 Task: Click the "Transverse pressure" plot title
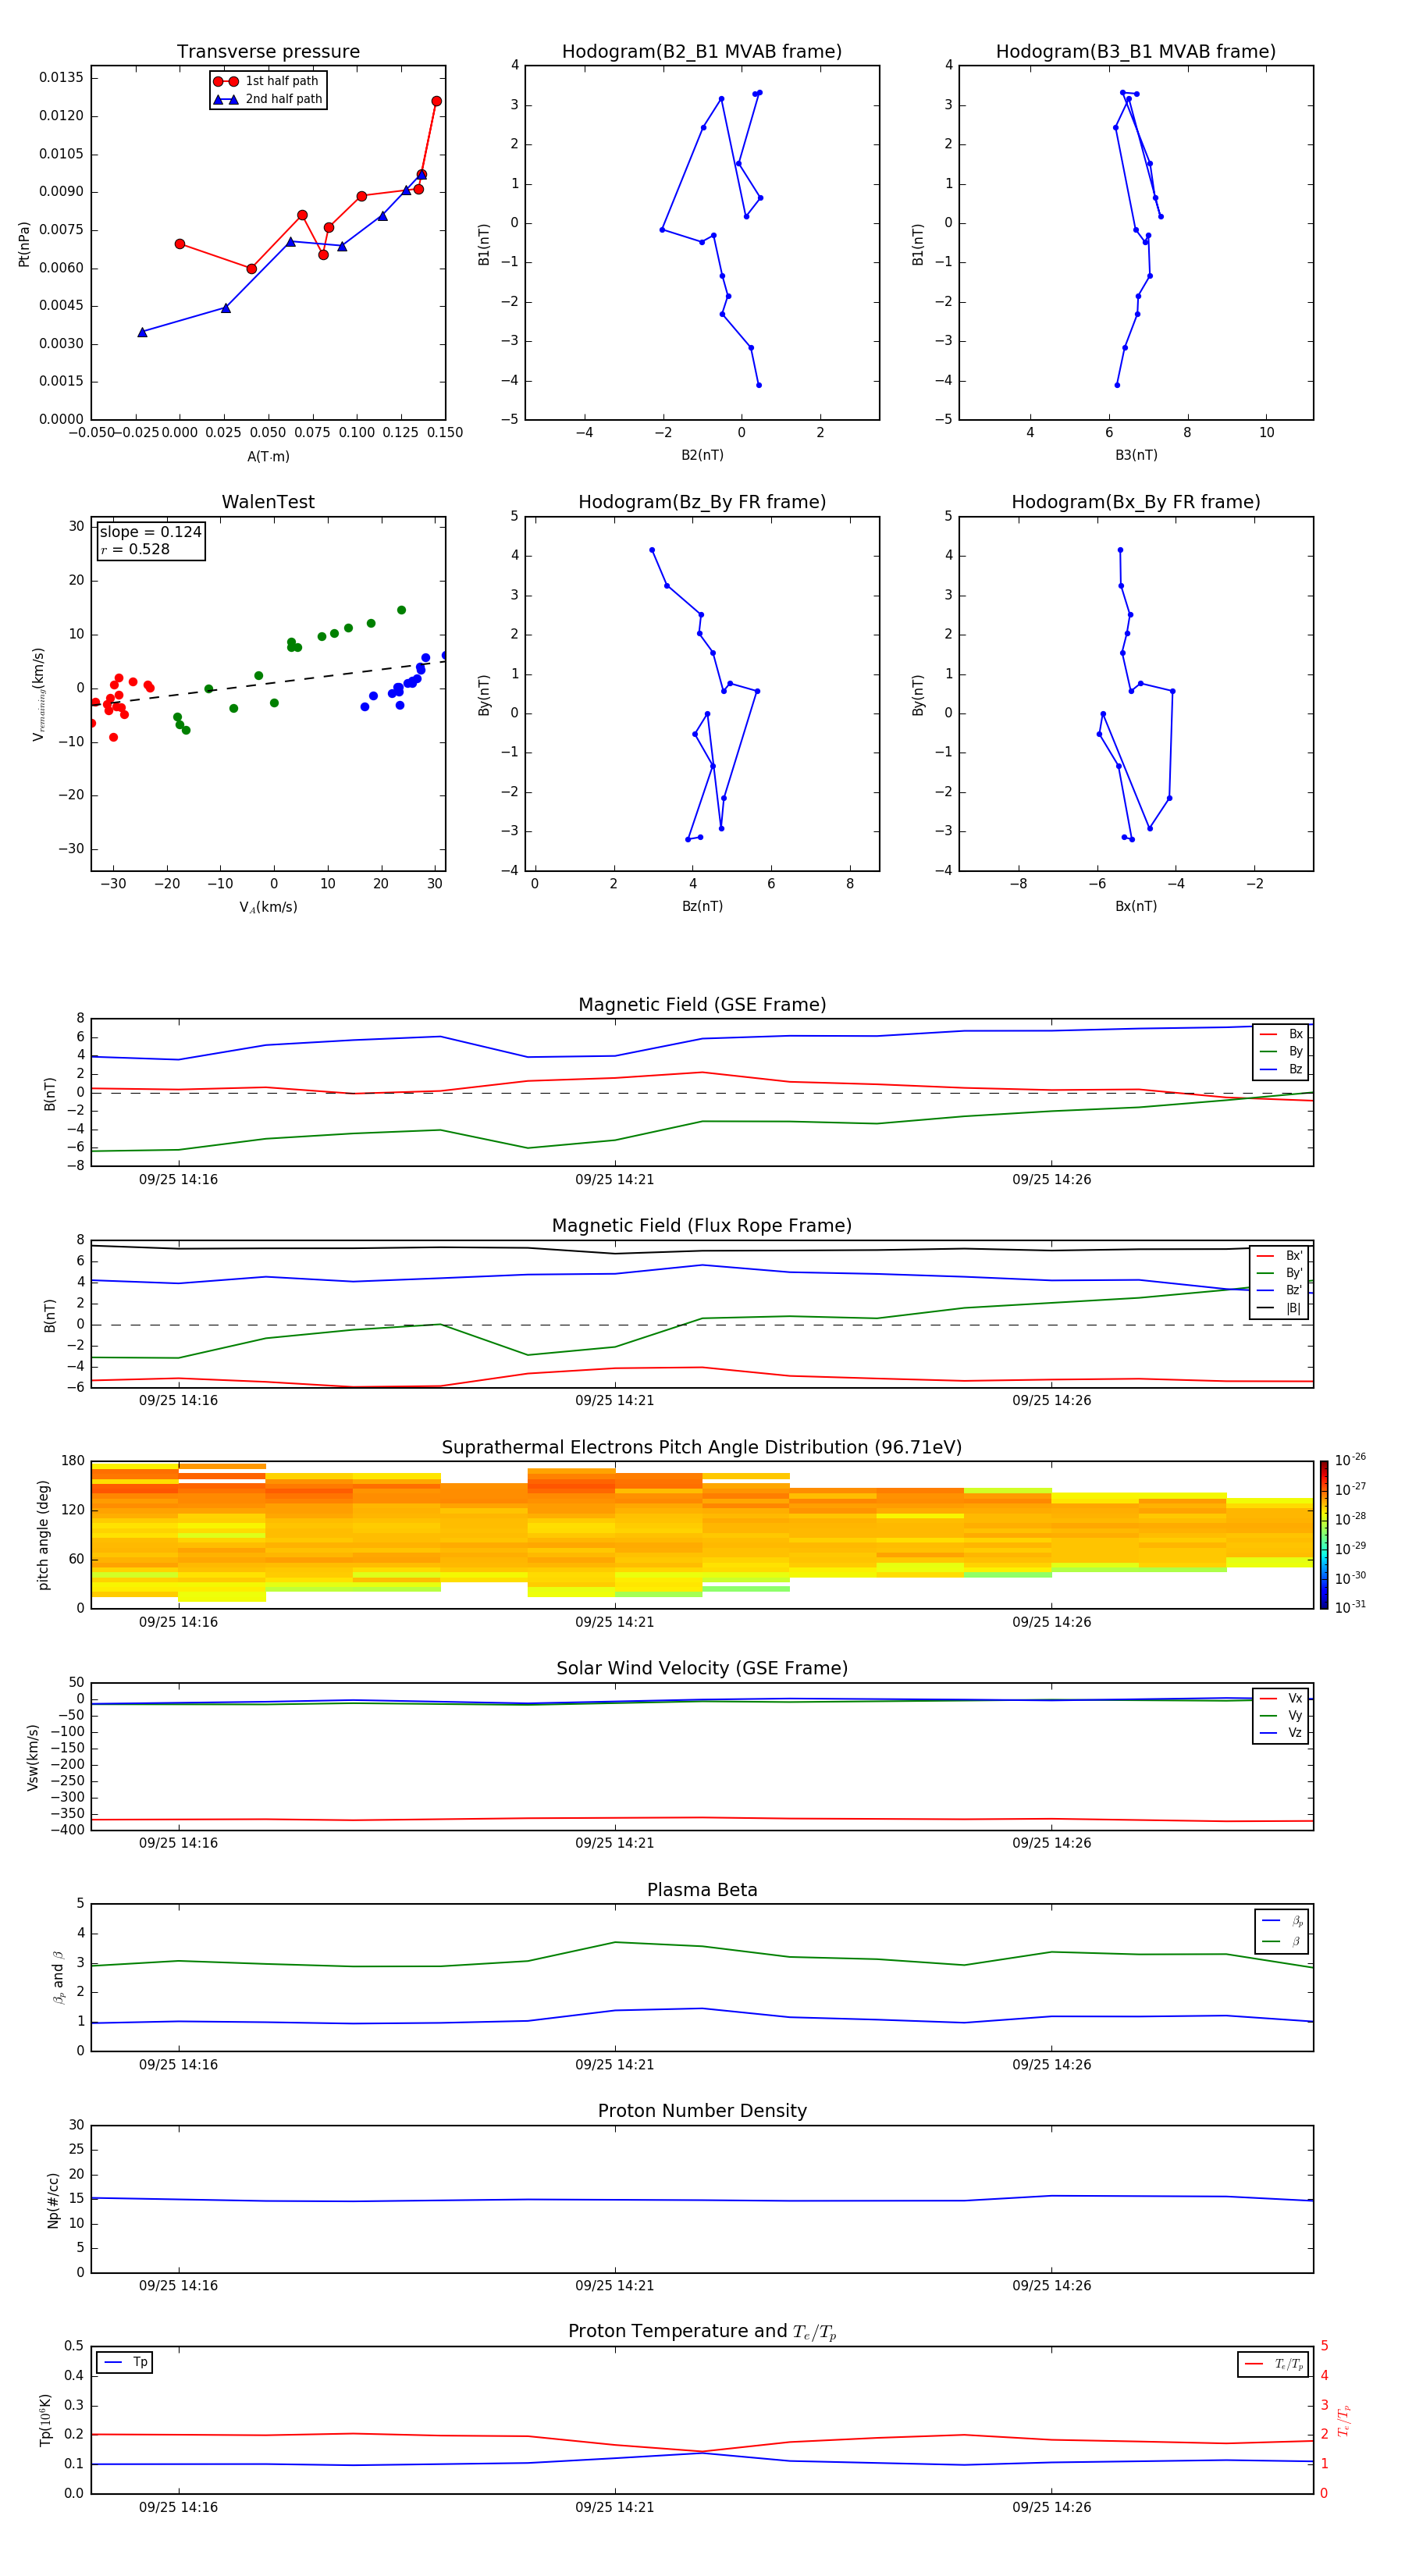(268, 52)
